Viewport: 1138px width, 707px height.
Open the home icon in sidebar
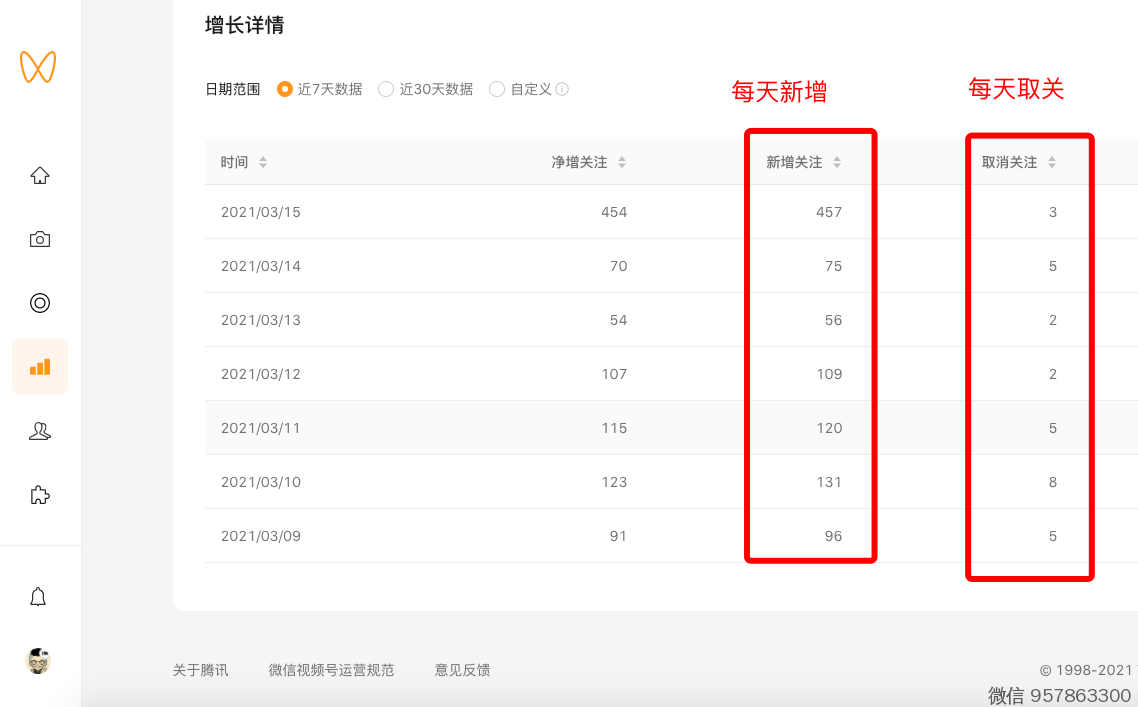click(x=40, y=176)
